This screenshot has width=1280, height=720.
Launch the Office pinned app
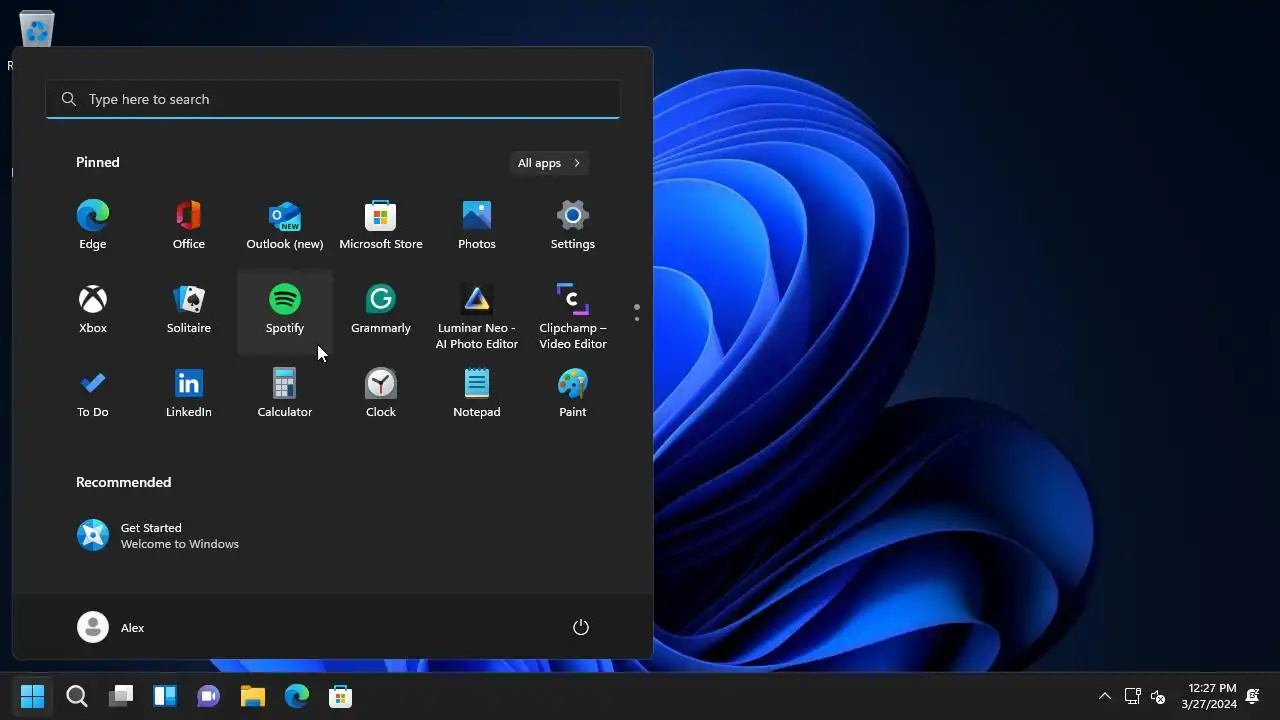tap(189, 225)
